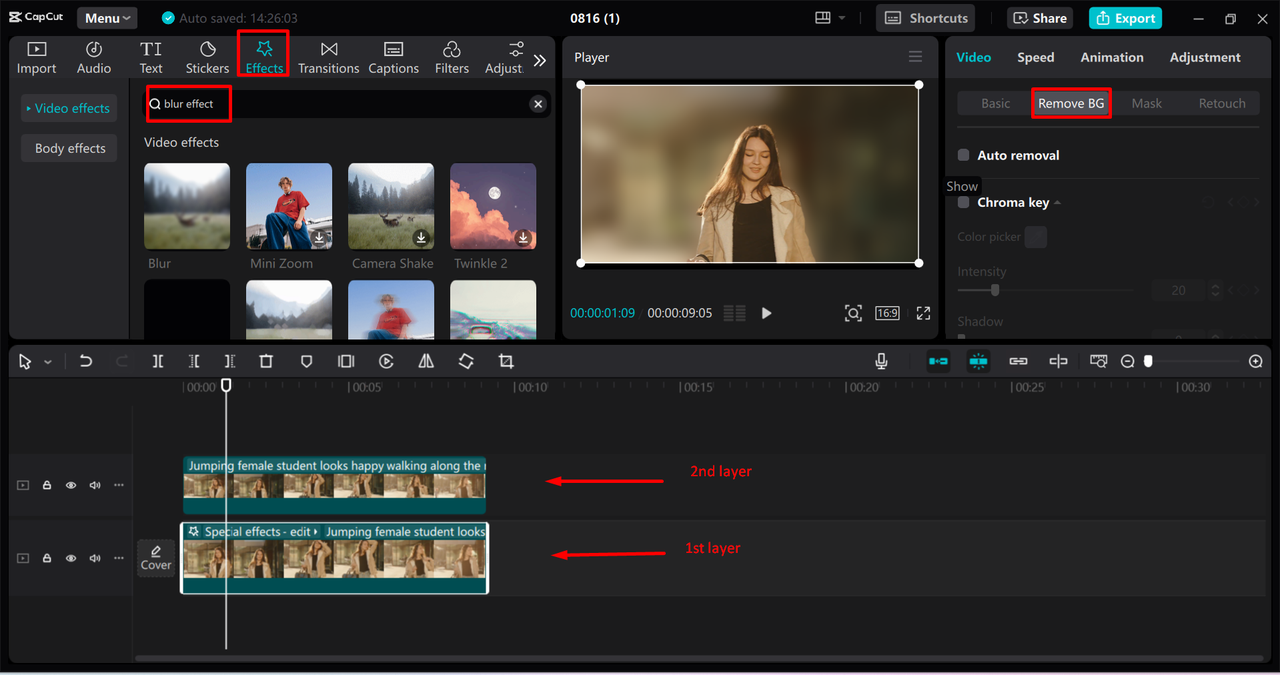Viewport: 1280px width, 675px height.
Task: Open the layout switcher dropdown
Action: tap(830, 18)
